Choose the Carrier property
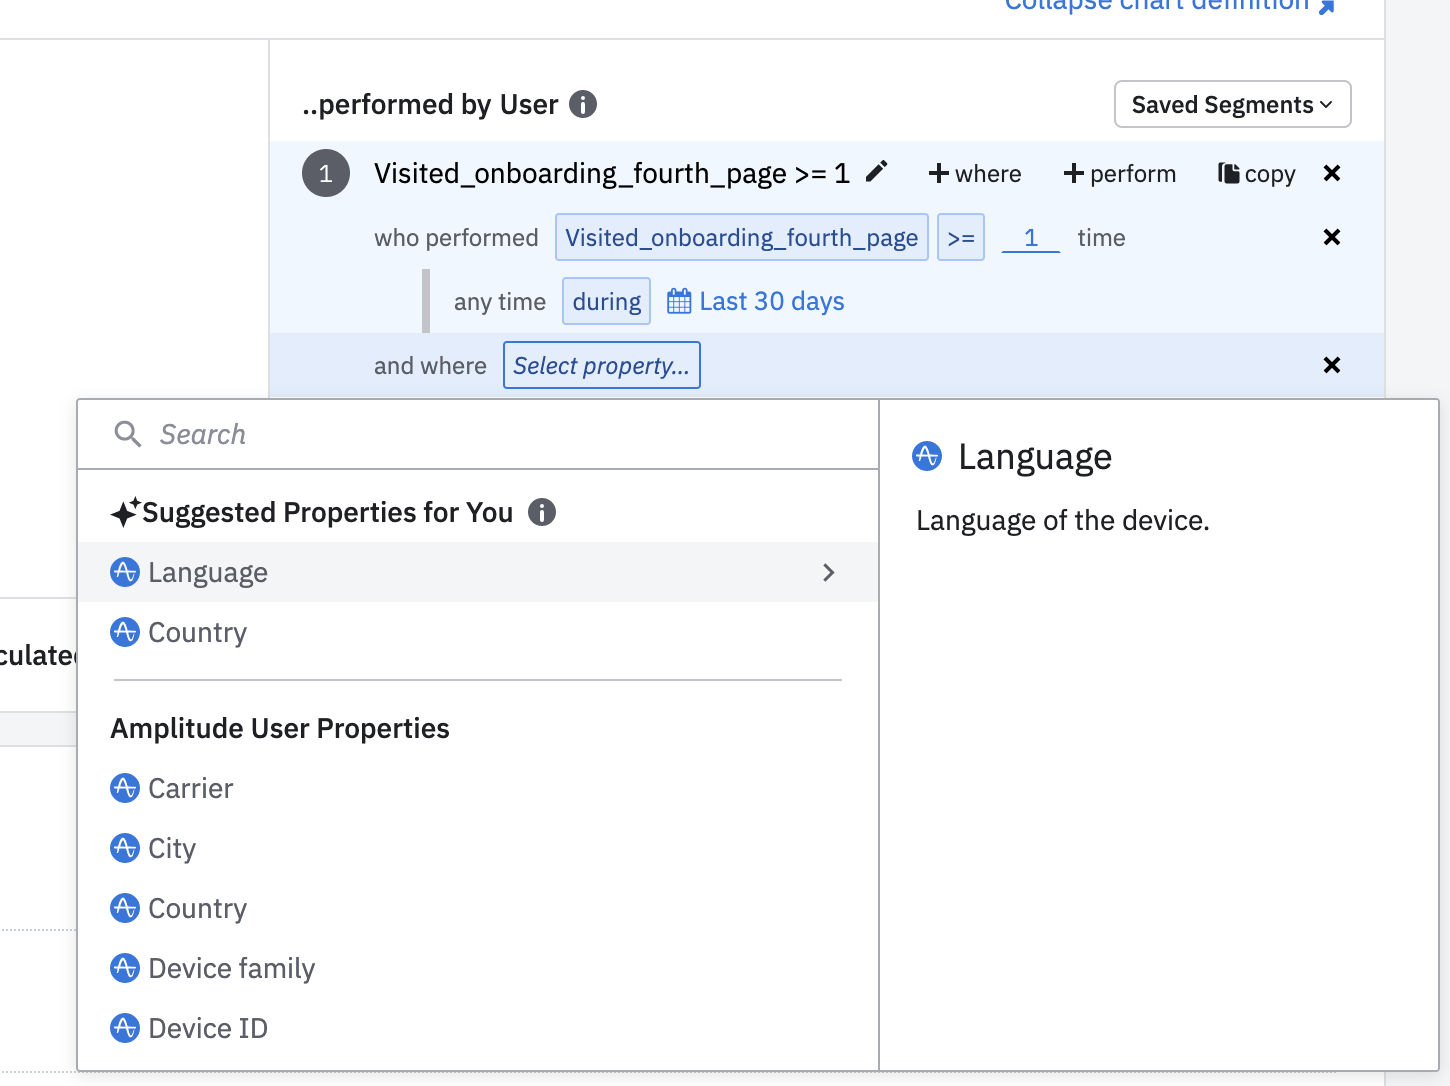Viewport: 1450px width, 1086px height. [x=478, y=788]
